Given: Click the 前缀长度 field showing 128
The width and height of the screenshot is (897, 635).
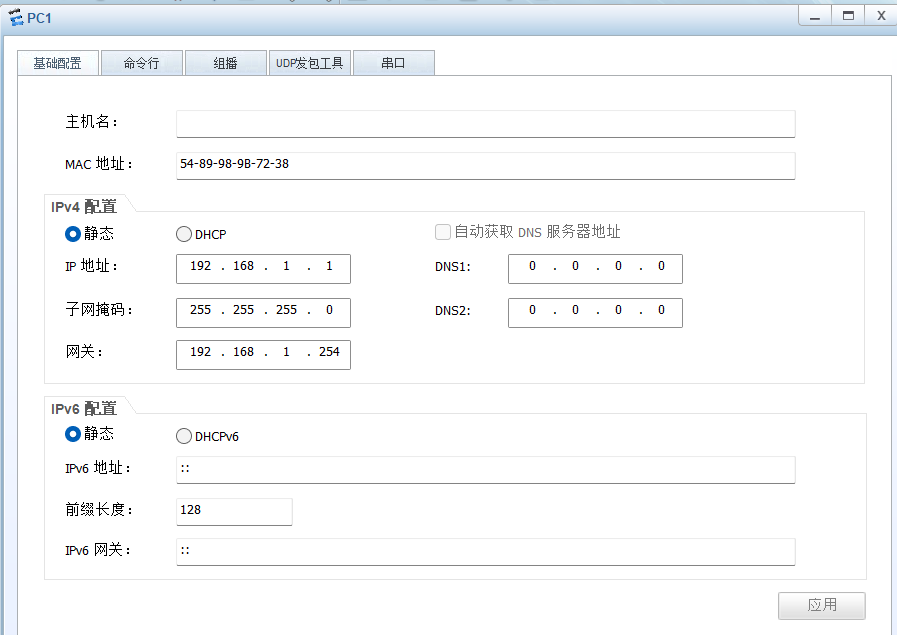Looking at the screenshot, I should click(x=234, y=511).
